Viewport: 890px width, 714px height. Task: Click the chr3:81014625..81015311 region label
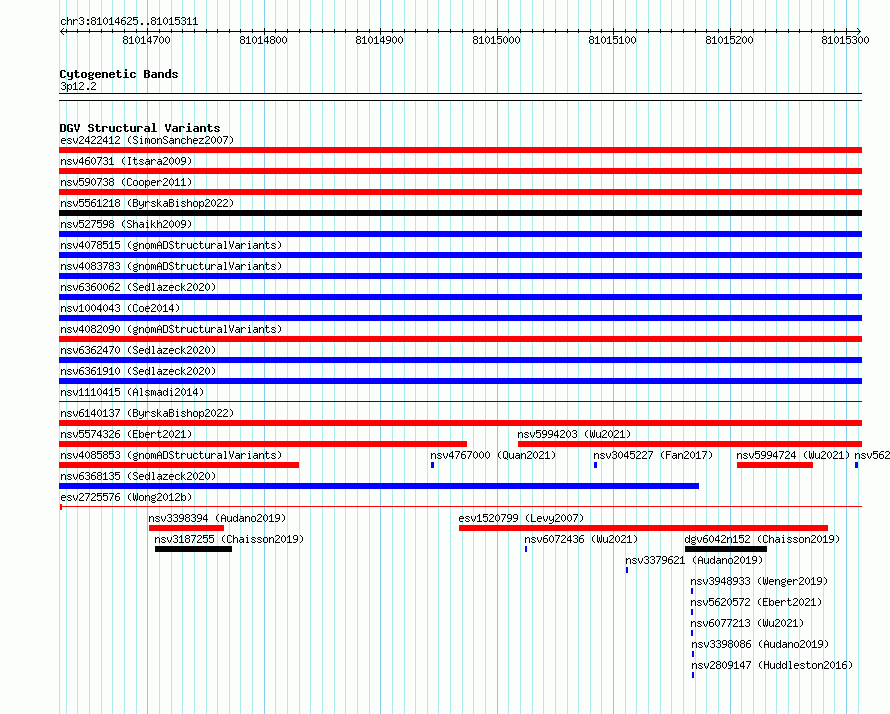(x=129, y=22)
